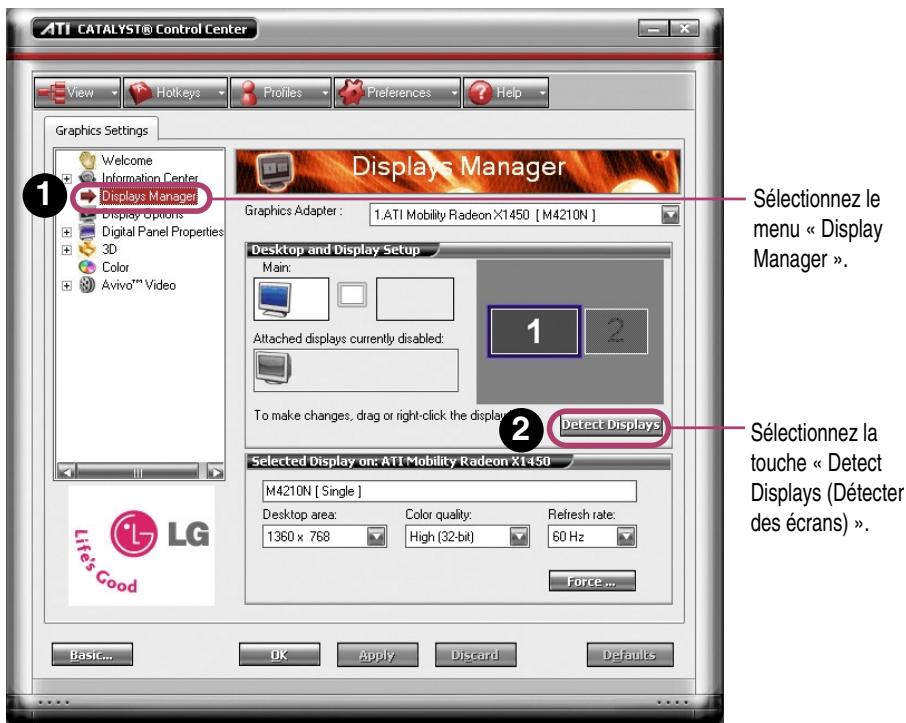Click the Discard button
Image resolution: width=906 pixels, height=723 pixels.
[476, 654]
